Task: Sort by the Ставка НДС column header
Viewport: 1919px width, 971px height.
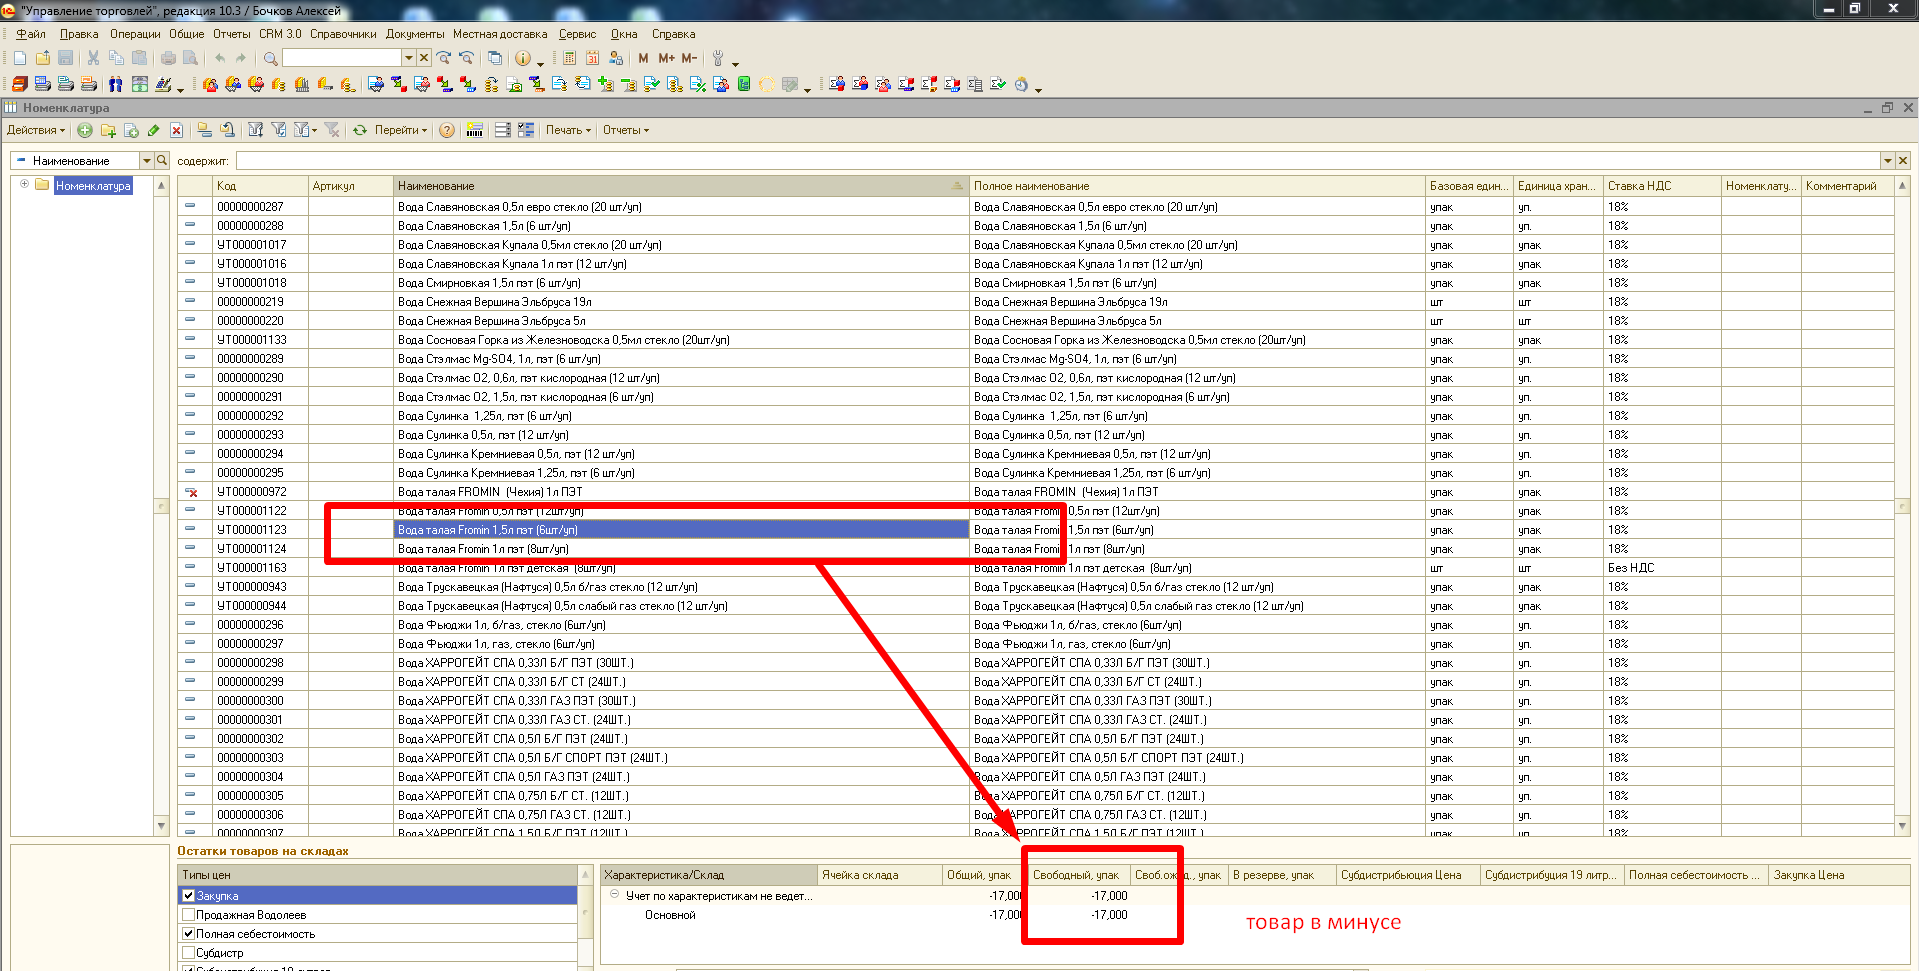Action: (1660, 186)
